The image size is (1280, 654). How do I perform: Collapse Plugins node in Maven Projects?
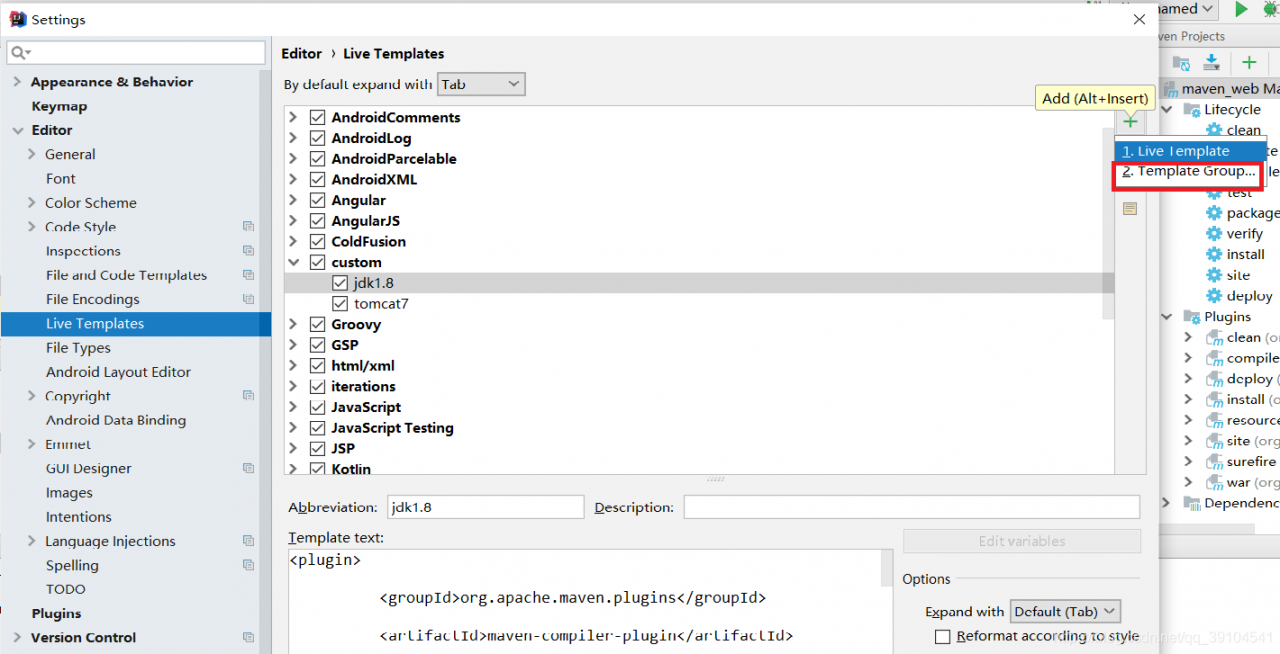1167,316
